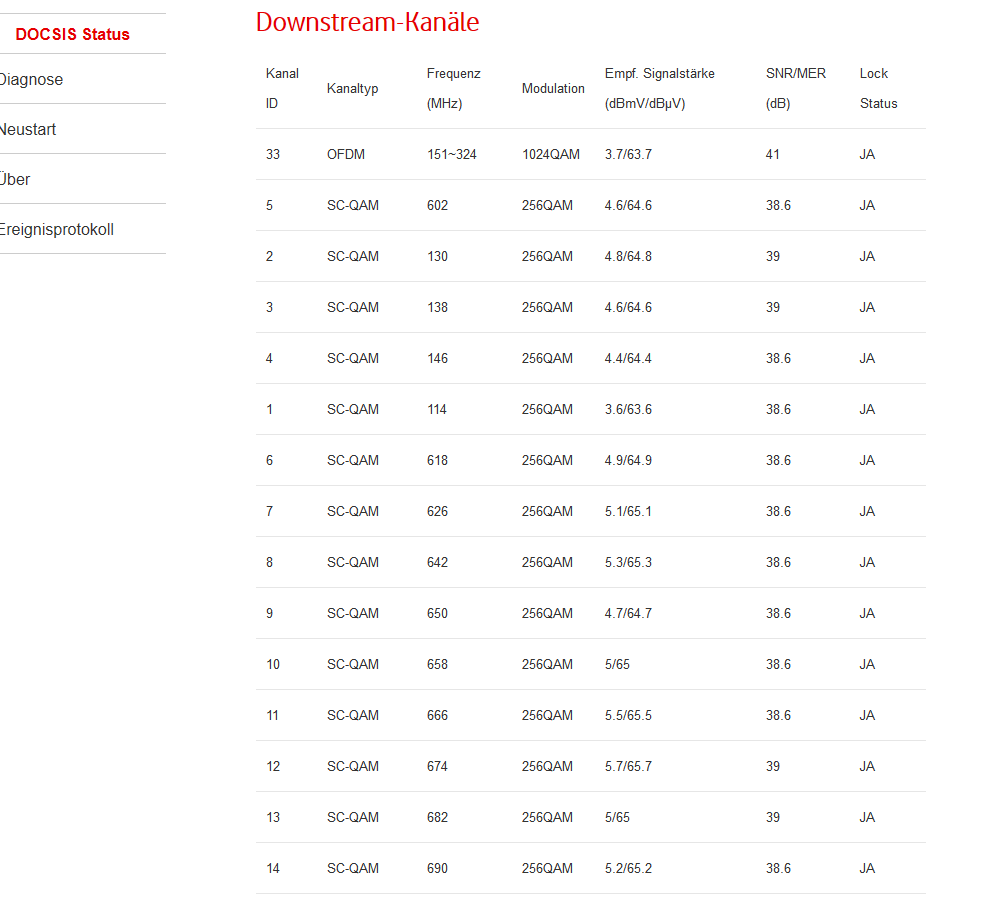Click the frequency 130 cell
Viewport: 997px width, 902px height.
(437, 256)
